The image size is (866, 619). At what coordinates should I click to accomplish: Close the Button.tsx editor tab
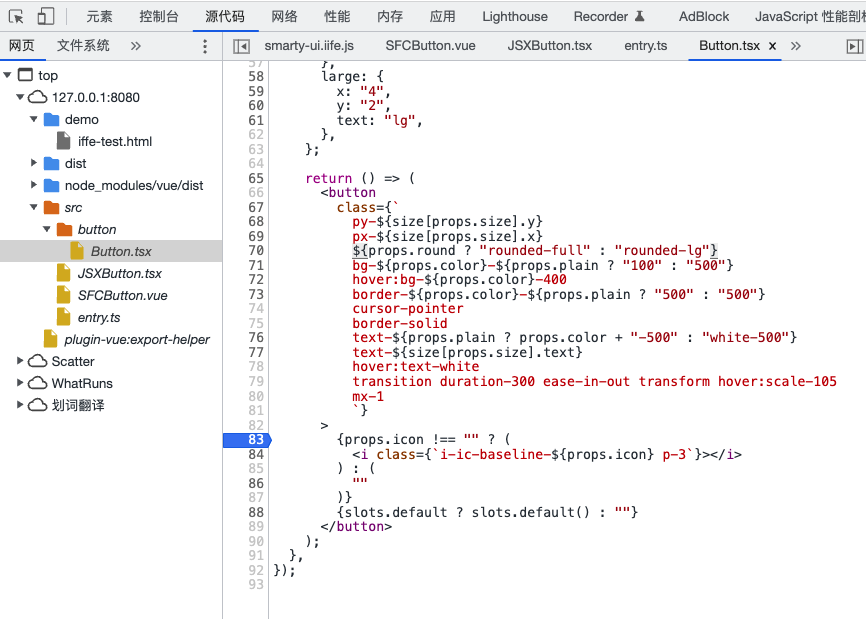(x=772, y=46)
